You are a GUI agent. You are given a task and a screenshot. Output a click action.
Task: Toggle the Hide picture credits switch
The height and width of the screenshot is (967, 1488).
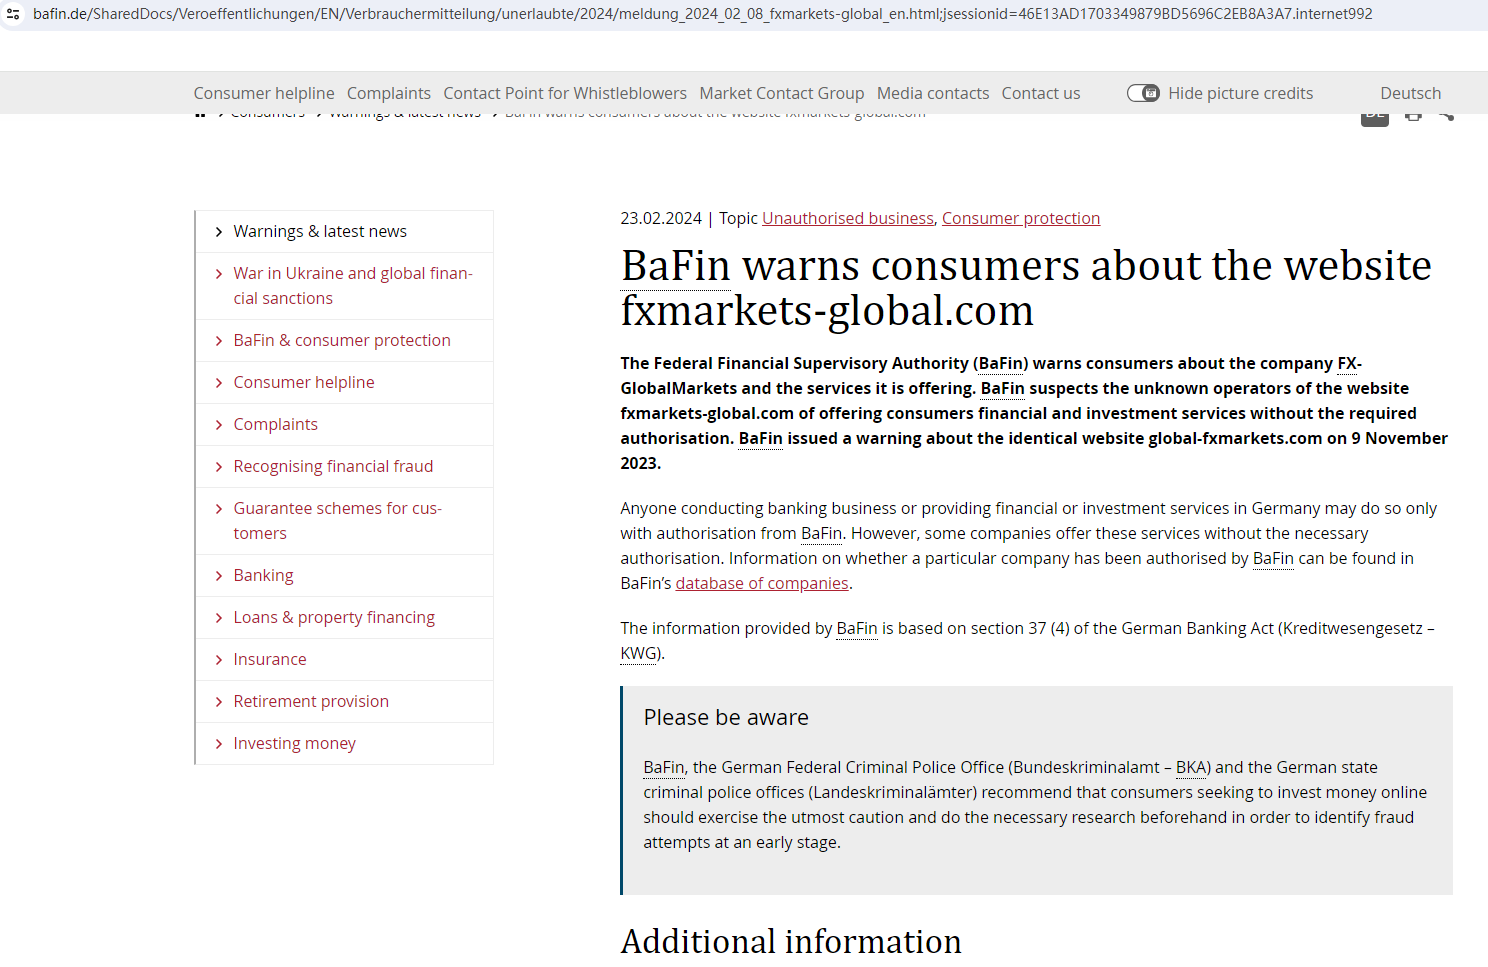pos(1143,93)
